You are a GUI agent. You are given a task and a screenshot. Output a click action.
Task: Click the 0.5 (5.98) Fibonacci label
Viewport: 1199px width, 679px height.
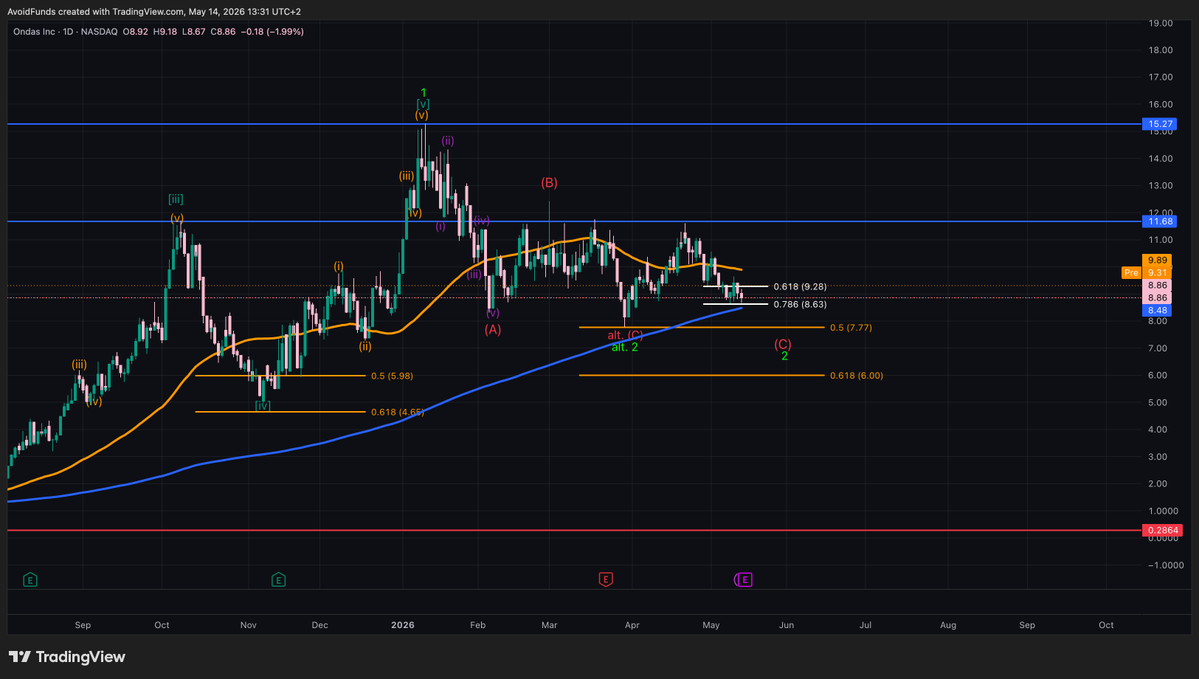tap(392, 376)
